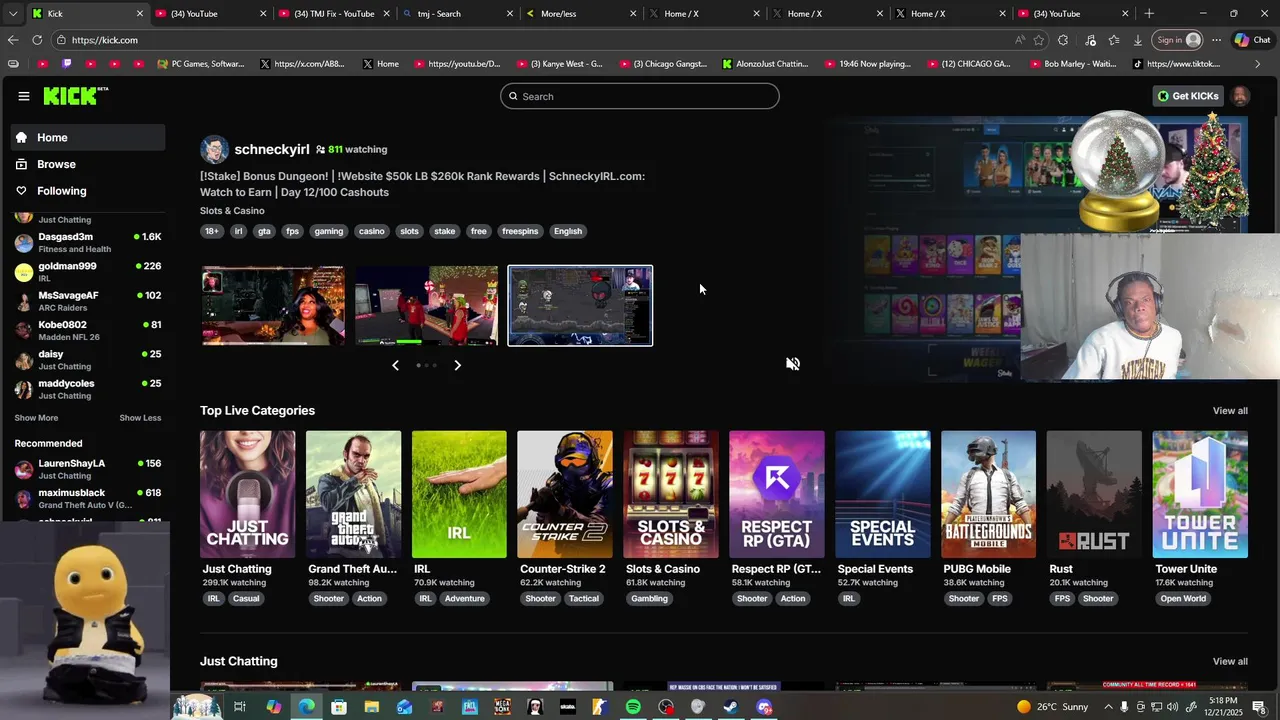The height and width of the screenshot is (720, 1280).
Task: Open maddycoles channel in sidebar
Action: click(88, 389)
